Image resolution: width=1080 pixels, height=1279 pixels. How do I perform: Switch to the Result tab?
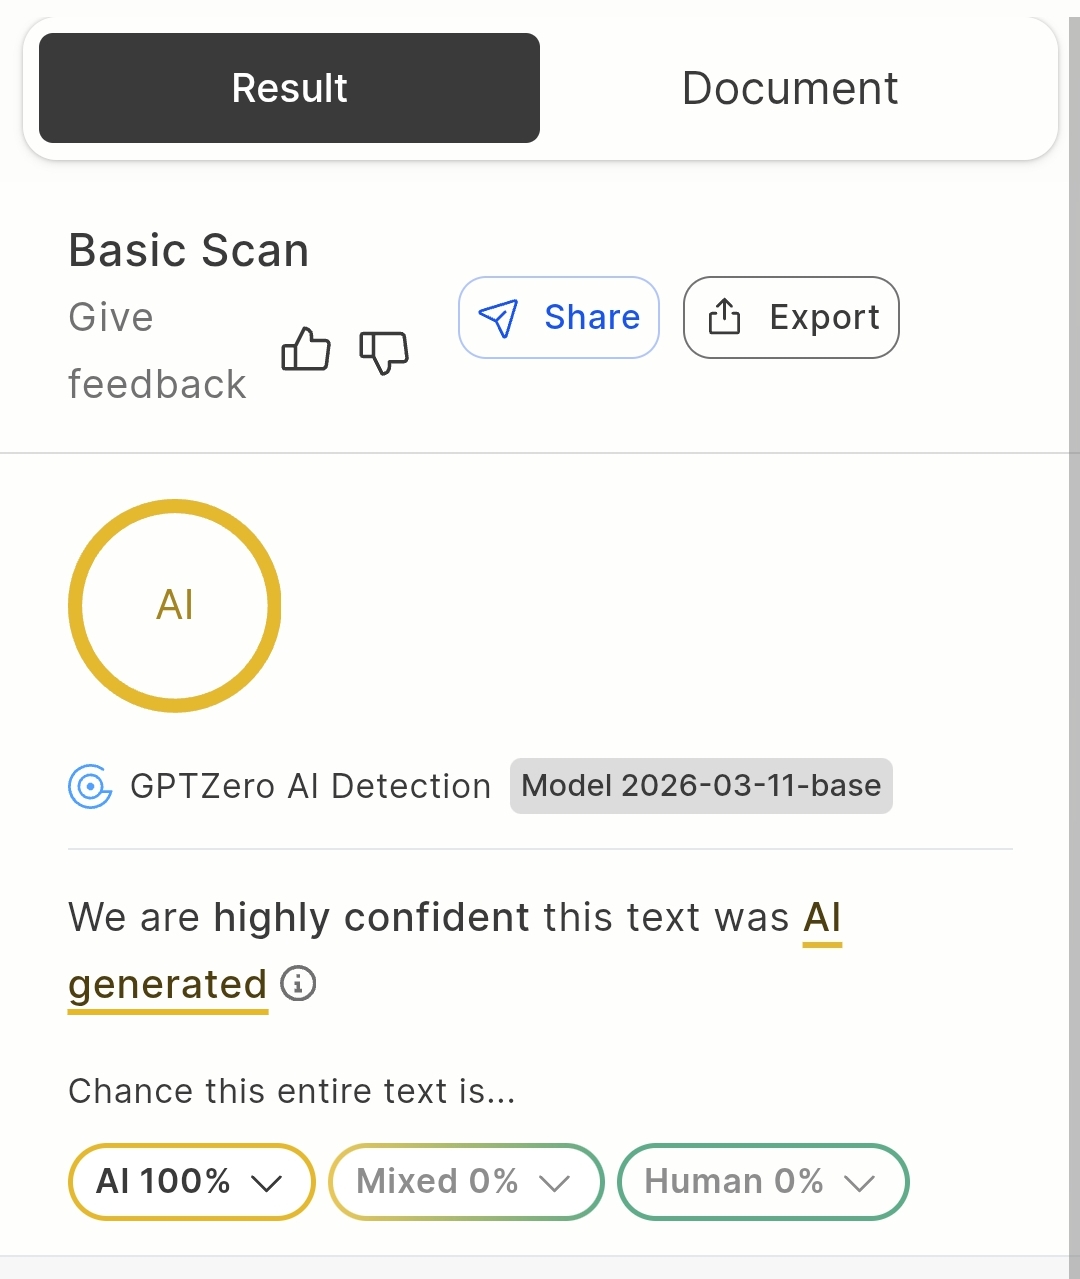(x=290, y=88)
